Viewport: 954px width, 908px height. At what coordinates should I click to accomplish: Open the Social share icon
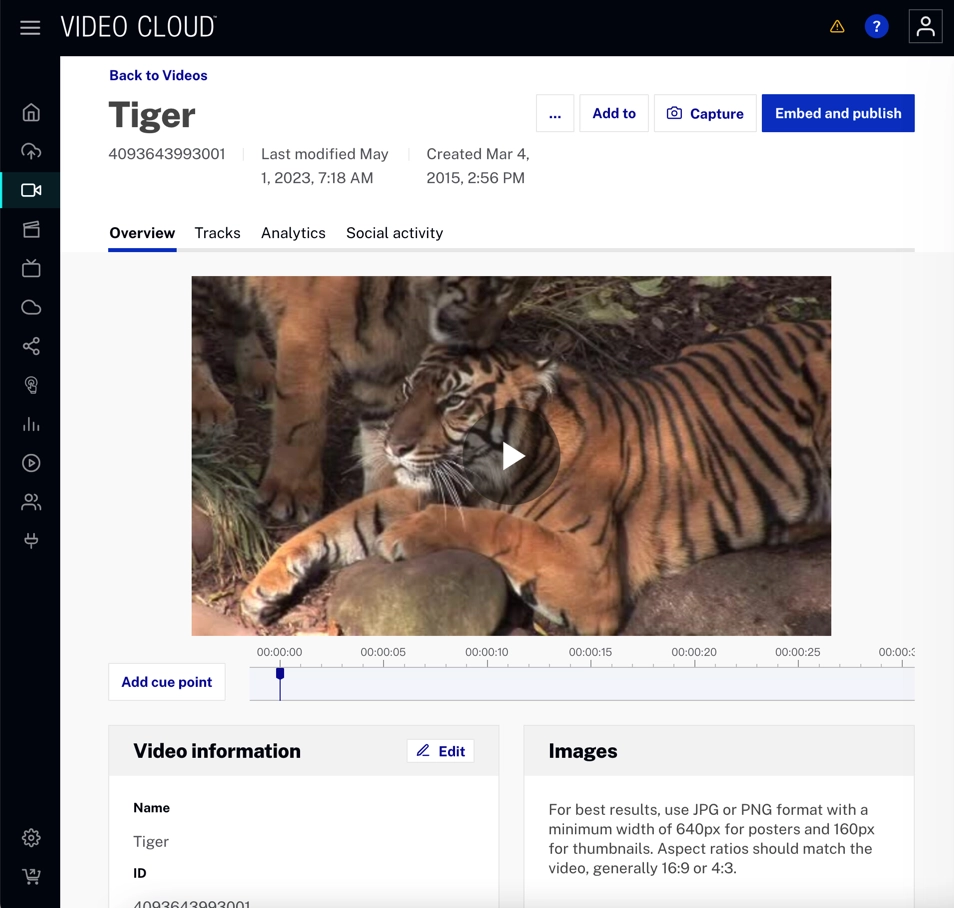(x=31, y=346)
